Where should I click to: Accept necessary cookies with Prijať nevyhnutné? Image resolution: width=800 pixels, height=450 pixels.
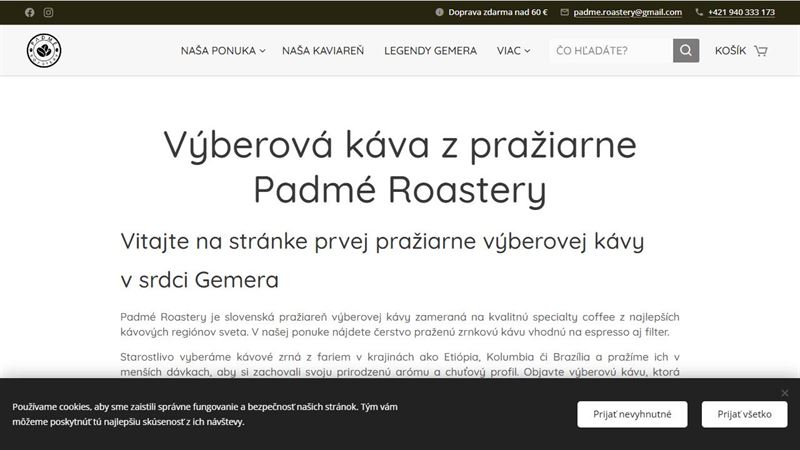click(632, 414)
